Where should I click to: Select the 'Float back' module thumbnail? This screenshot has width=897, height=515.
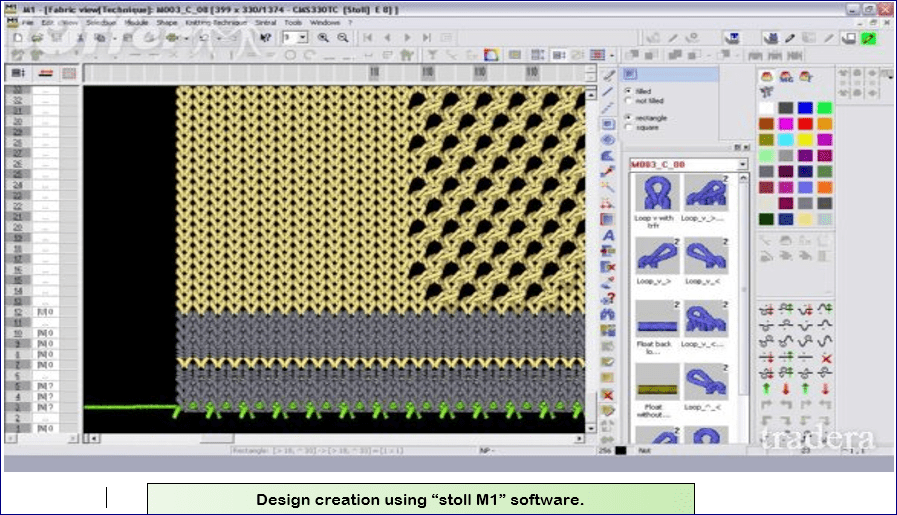(657, 319)
